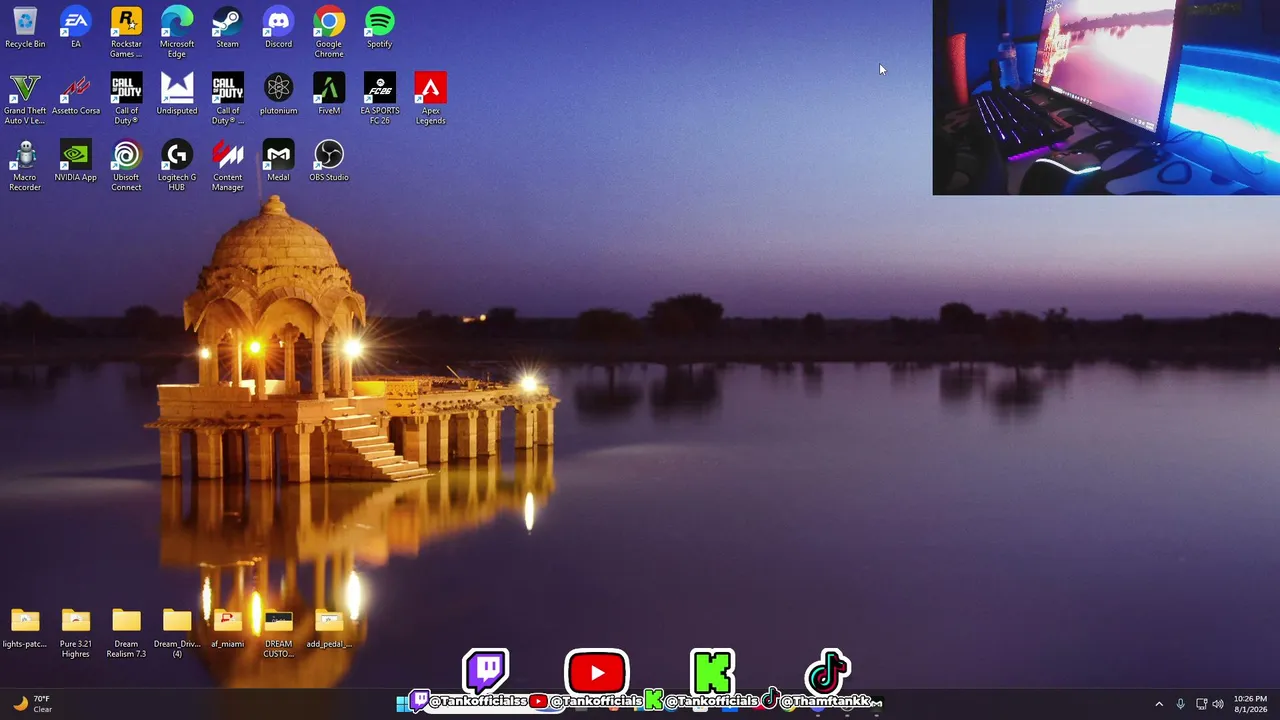Open the Discord desktop shortcut

pyautogui.click(x=278, y=27)
